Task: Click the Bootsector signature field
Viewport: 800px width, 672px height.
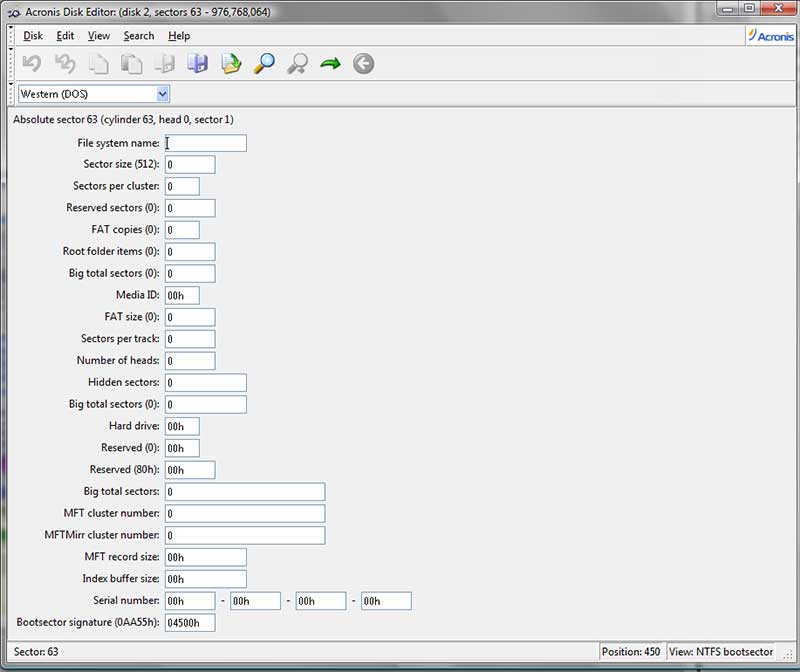Action: (x=190, y=623)
